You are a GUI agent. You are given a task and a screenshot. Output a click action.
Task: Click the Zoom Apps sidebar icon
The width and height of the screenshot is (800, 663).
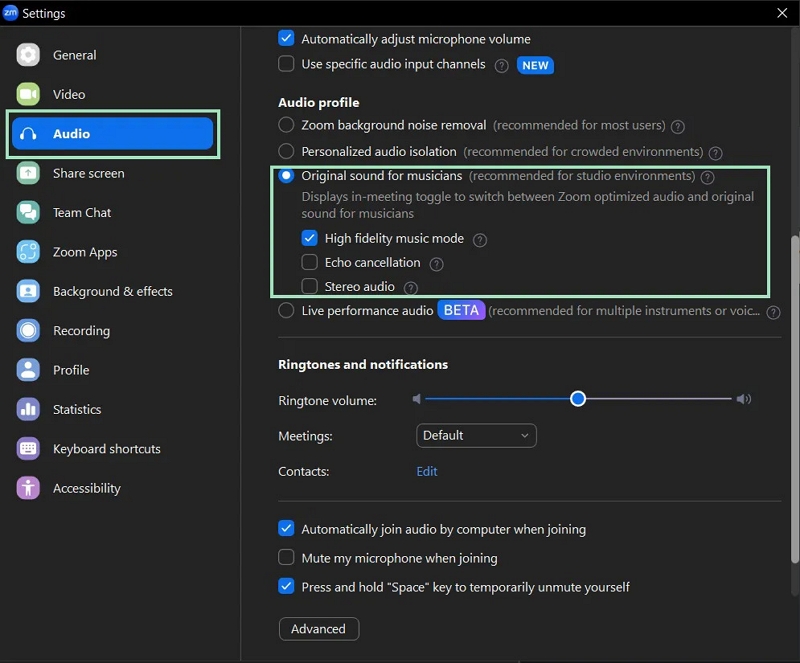pos(28,252)
